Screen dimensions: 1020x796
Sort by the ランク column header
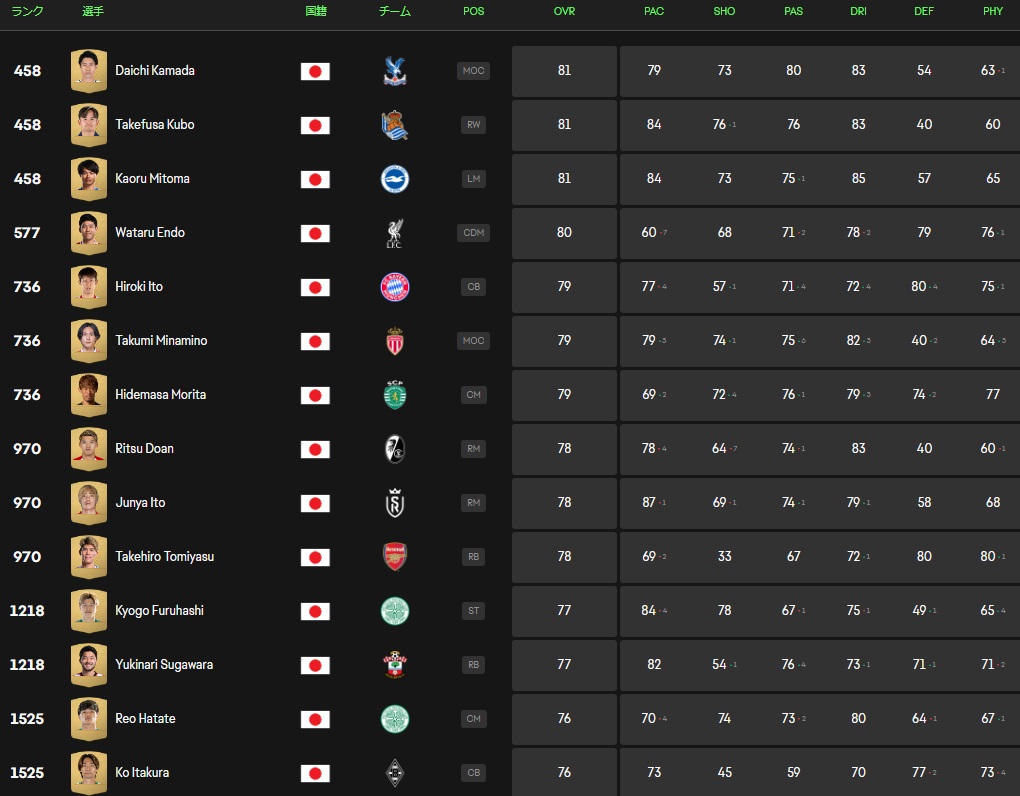27,12
